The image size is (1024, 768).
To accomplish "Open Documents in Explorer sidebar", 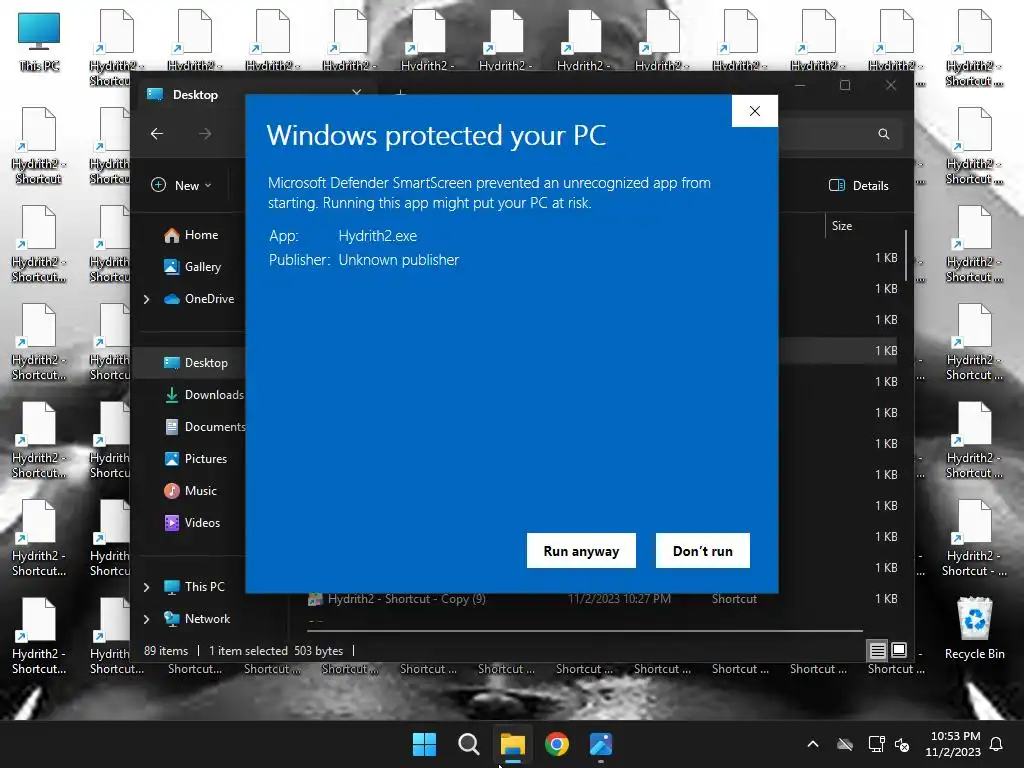I will coord(205,426).
